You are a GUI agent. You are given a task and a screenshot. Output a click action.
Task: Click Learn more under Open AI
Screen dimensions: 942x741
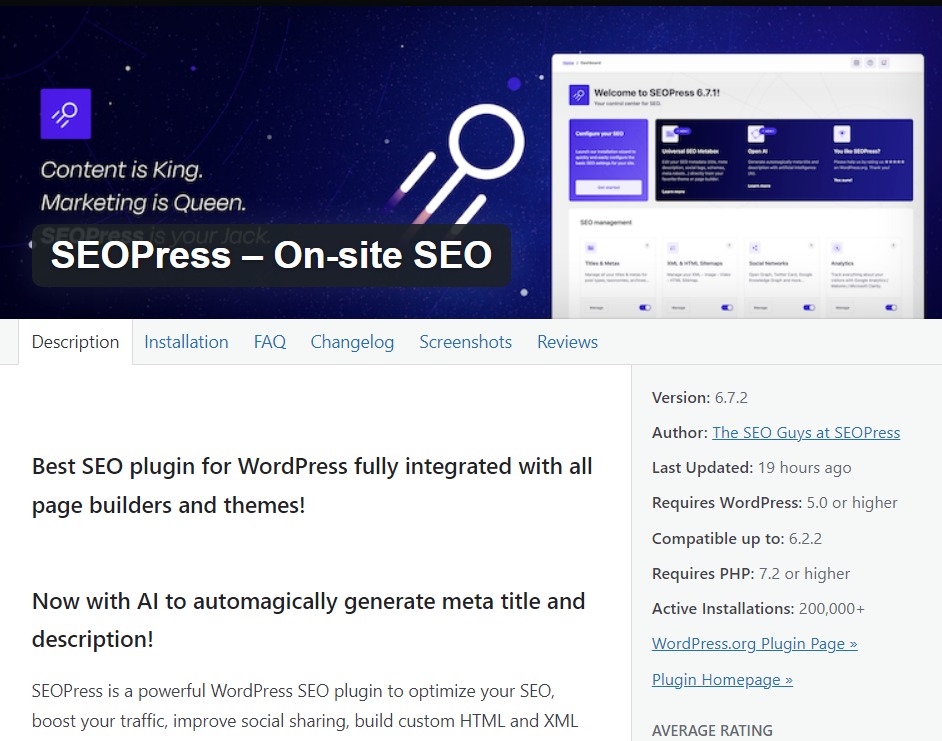[x=759, y=186]
